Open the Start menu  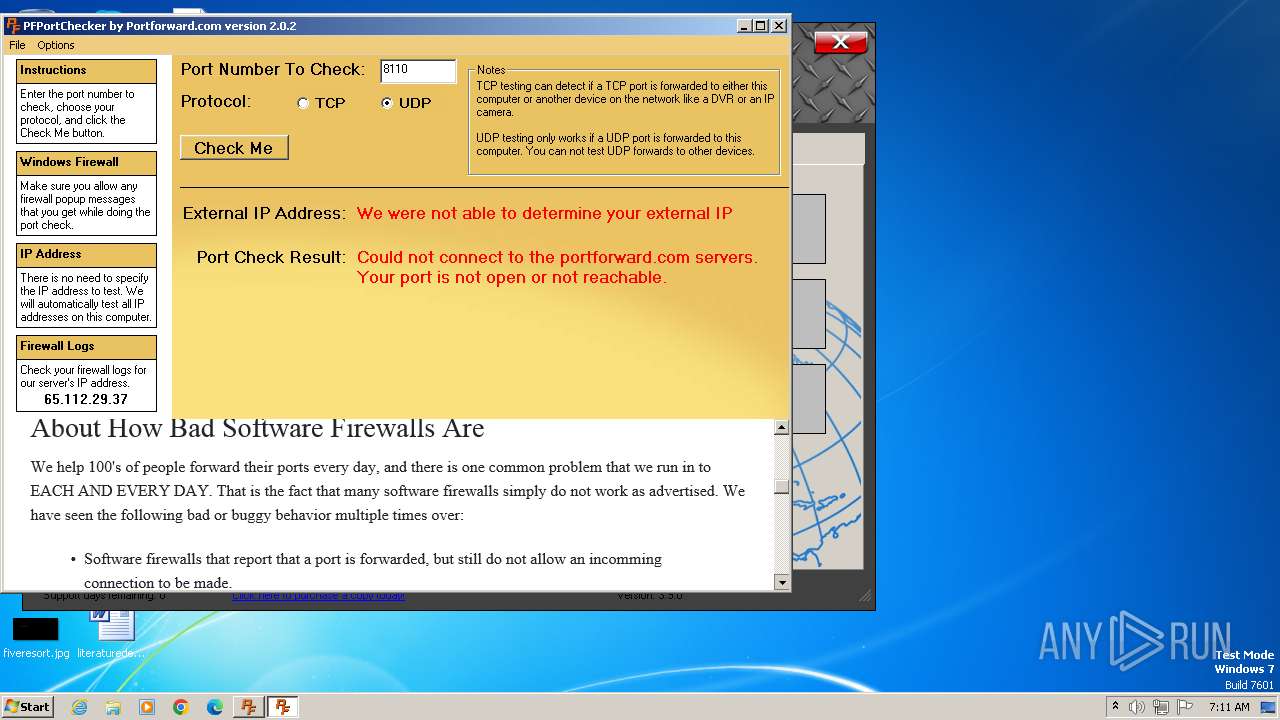pyautogui.click(x=28, y=706)
